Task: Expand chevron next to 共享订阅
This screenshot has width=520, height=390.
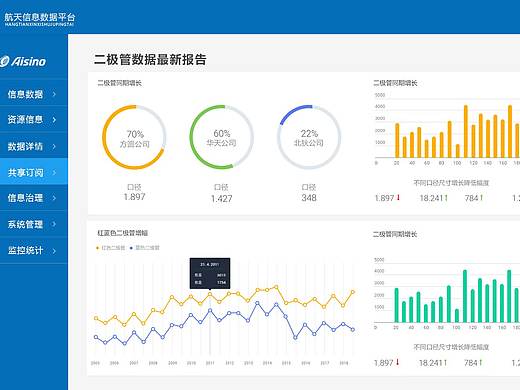Action: tap(54, 172)
